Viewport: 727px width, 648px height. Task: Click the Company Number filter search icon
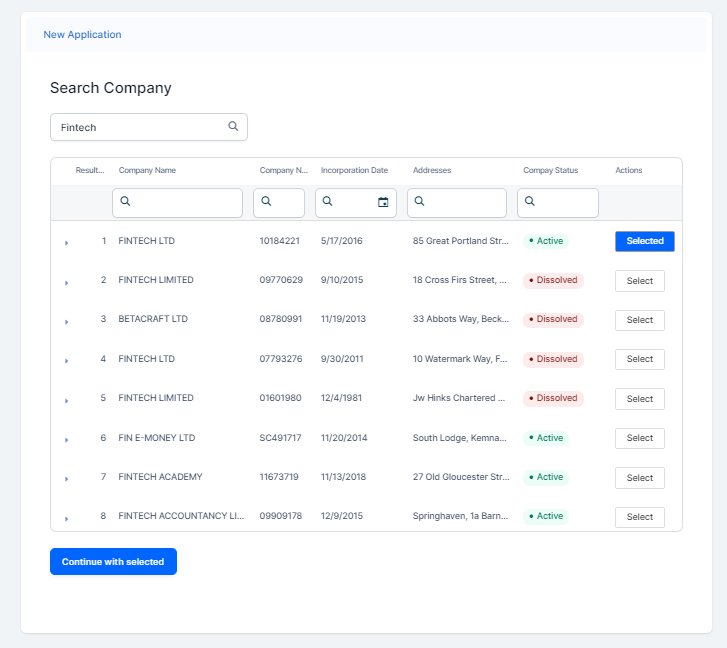point(266,202)
